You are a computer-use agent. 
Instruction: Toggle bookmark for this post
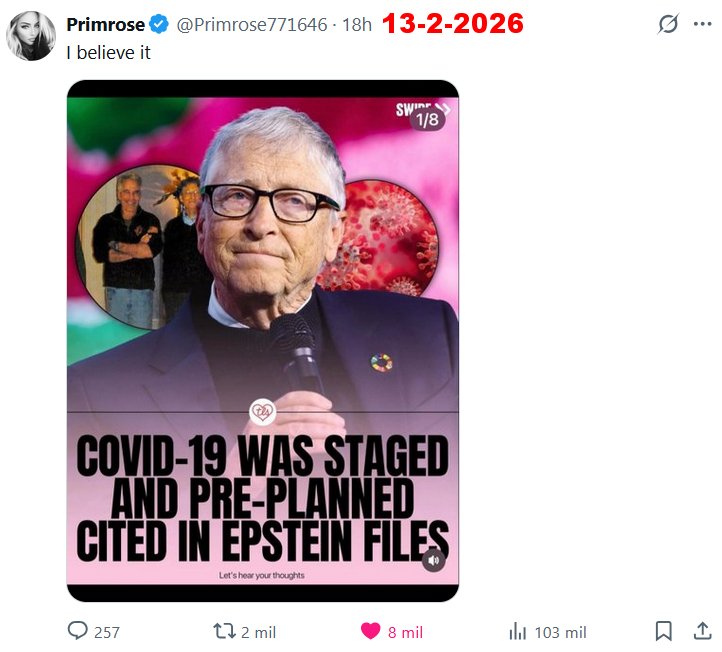point(663,631)
